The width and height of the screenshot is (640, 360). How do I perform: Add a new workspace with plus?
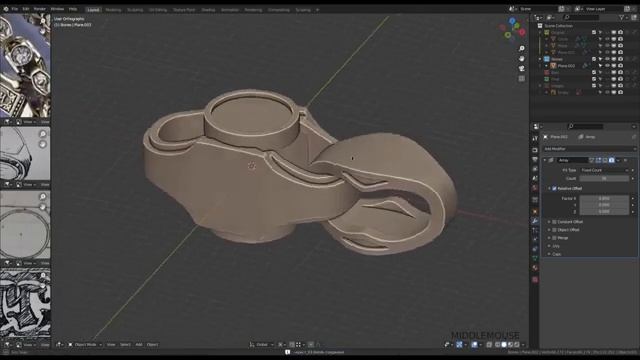point(317,10)
